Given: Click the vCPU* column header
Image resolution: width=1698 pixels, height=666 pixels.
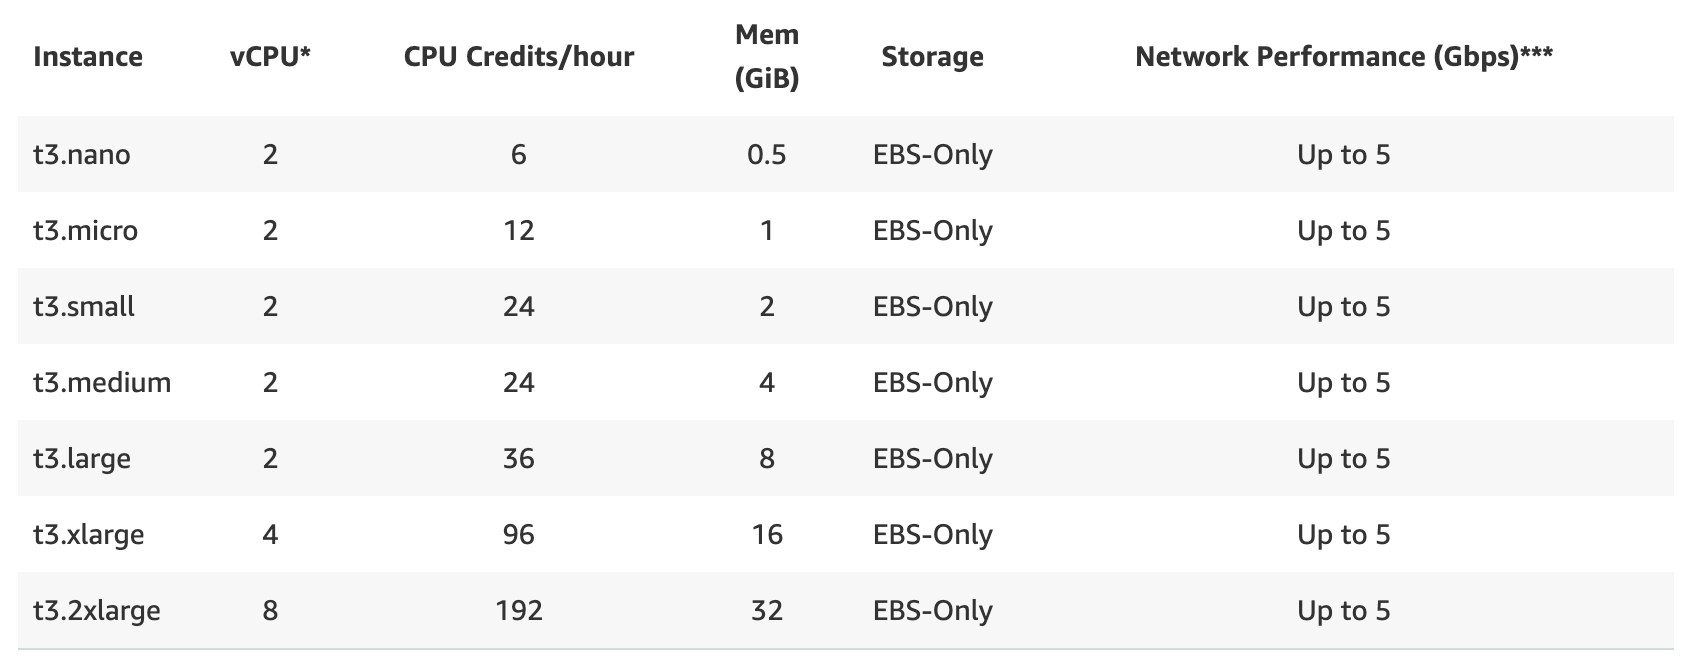Looking at the screenshot, I should coord(270,57).
